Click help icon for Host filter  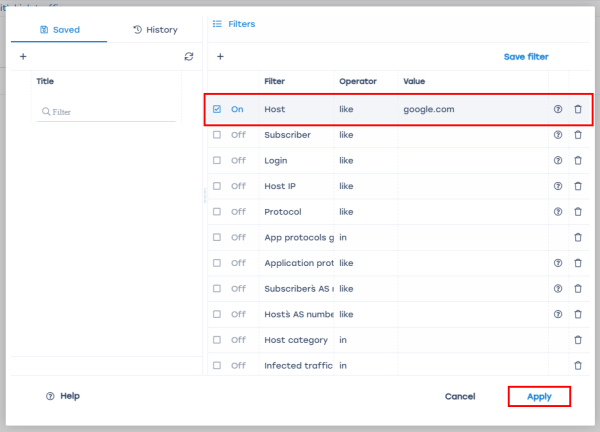[x=558, y=109]
